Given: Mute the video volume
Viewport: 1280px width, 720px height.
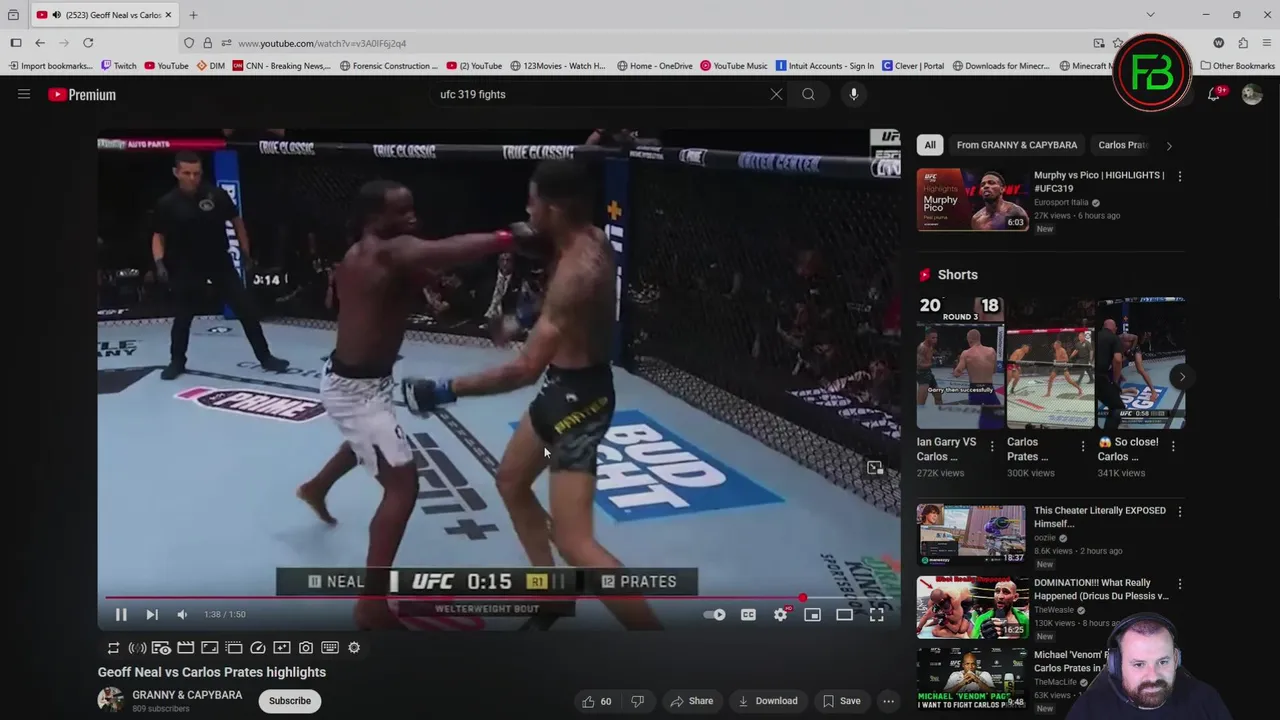Looking at the screenshot, I should pyautogui.click(x=182, y=615).
